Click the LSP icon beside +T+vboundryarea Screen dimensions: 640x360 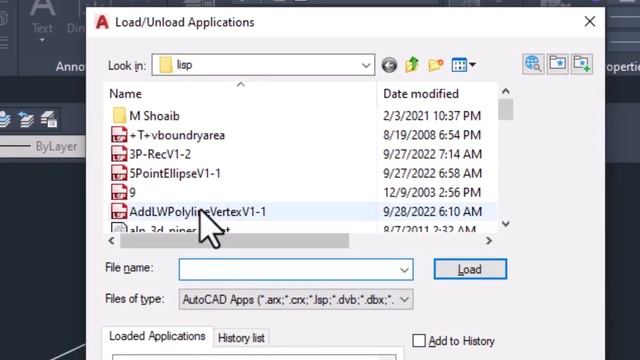pos(119,135)
